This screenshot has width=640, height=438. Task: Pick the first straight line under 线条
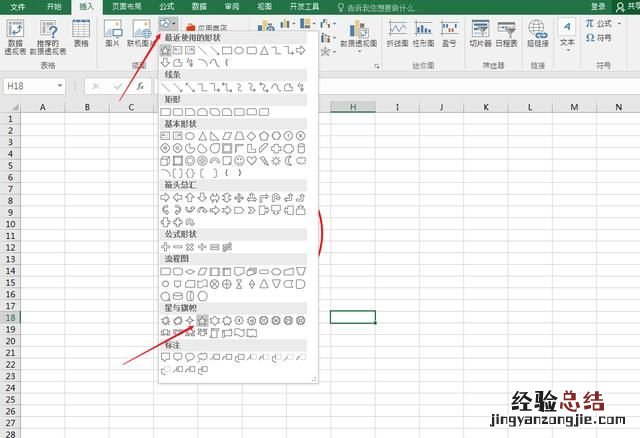[165, 87]
